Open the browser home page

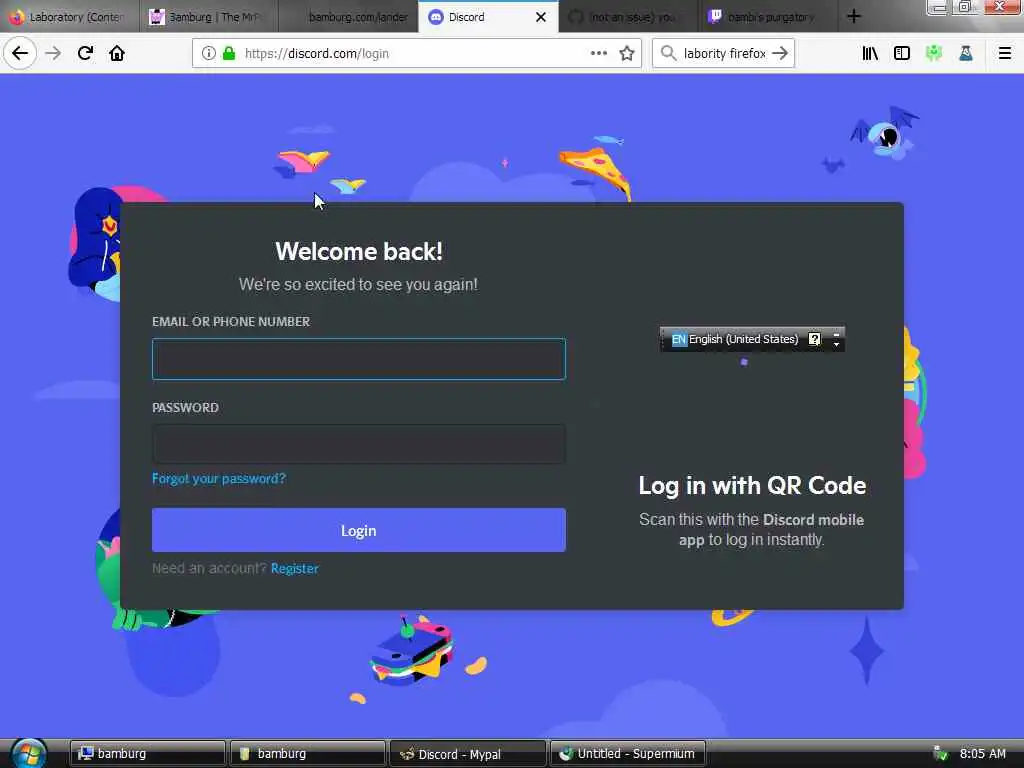[117, 53]
